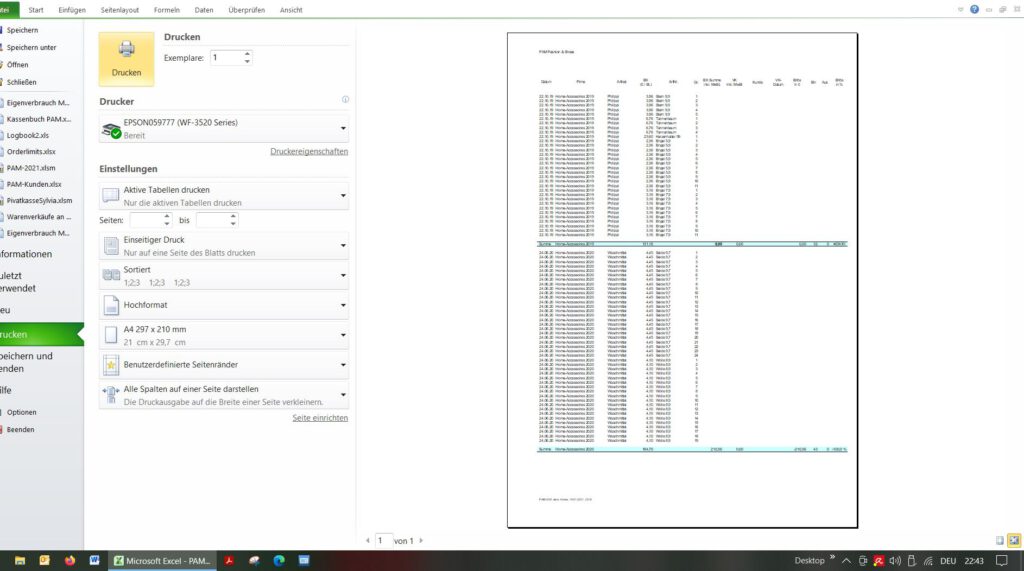1024x571 pixels.
Task: Click the Speichern unter save-as icon
Action: coord(2,47)
